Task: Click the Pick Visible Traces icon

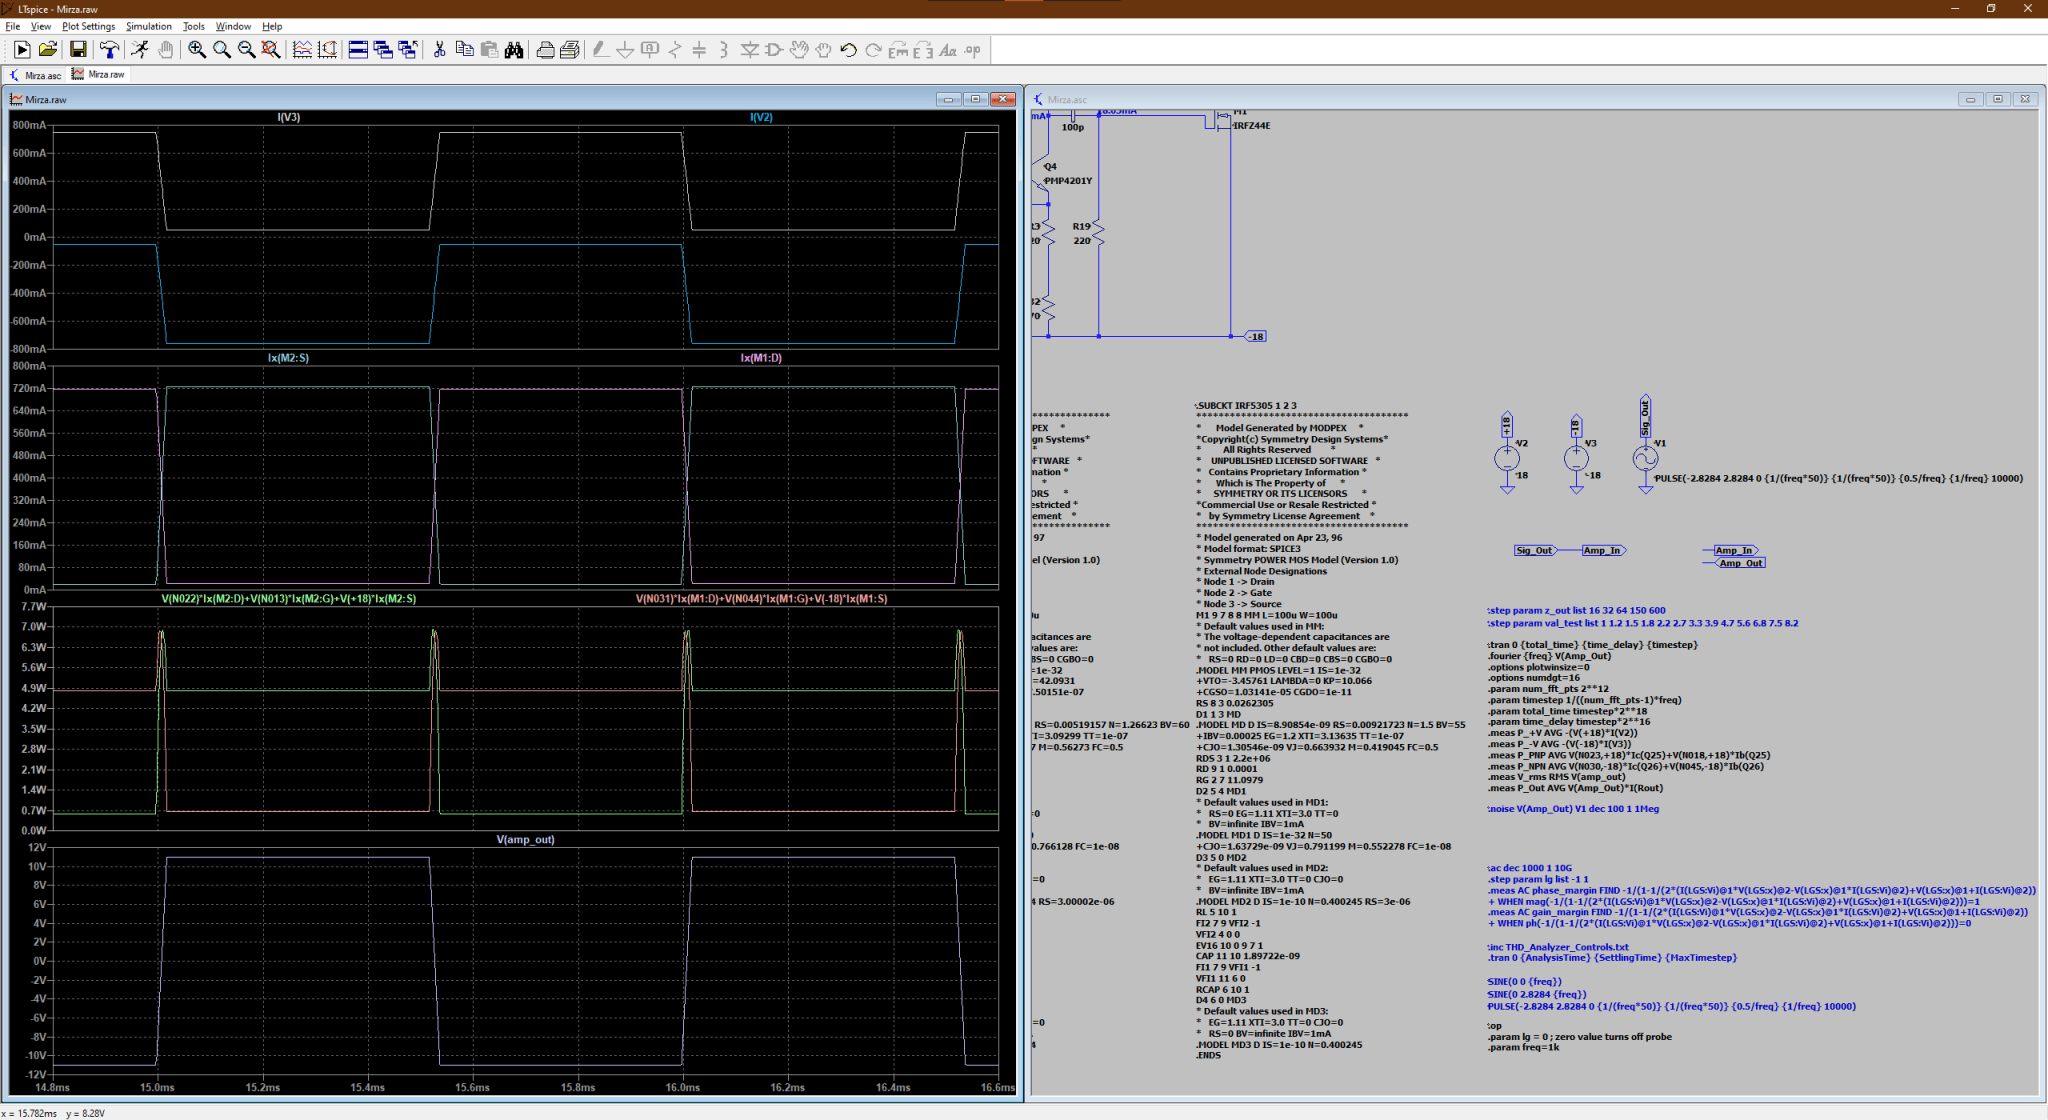Action: pyautogui.click(x=302, y=50)
